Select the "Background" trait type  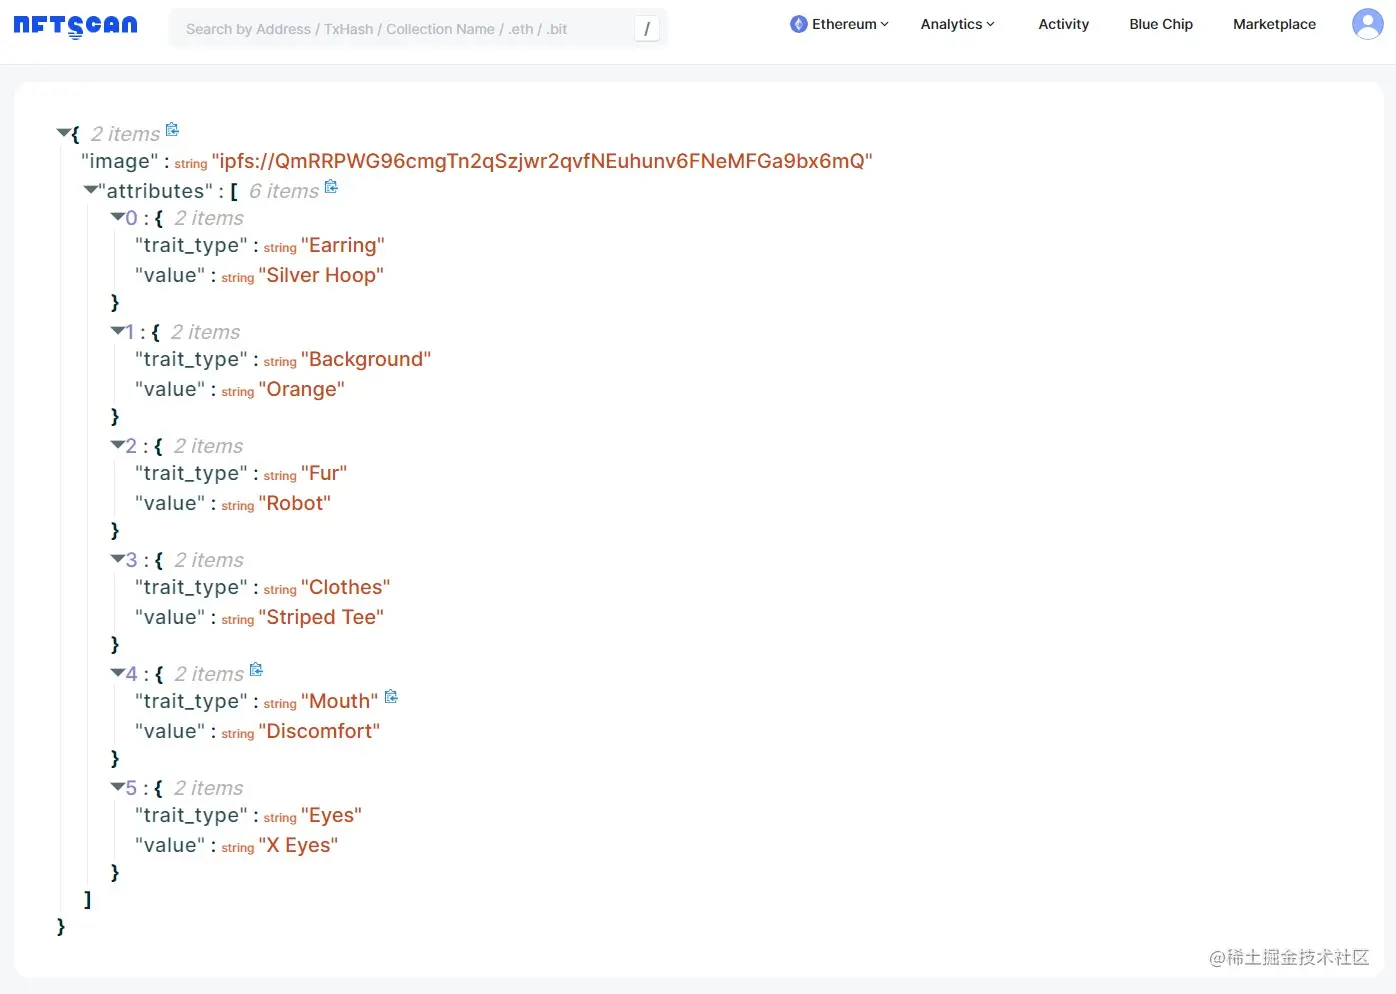(366, 359)
